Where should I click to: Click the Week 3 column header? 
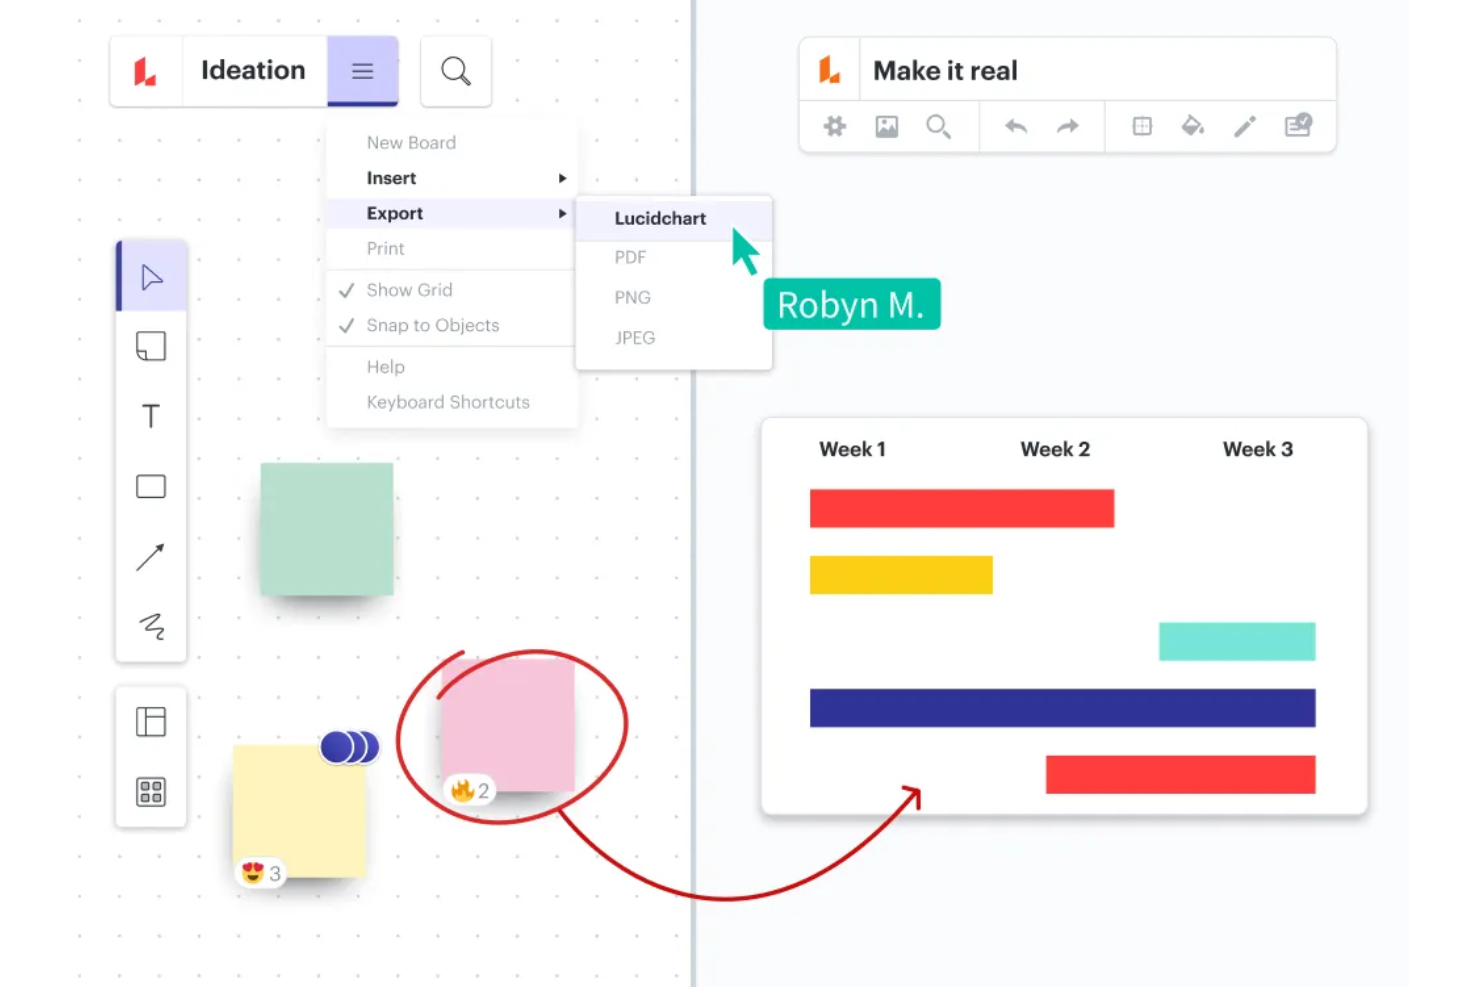click(1258, 449)
